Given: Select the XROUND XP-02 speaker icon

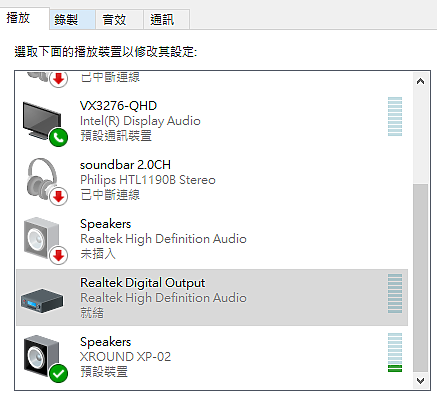Looking at the screenshot, I should [x=42, y=356].
